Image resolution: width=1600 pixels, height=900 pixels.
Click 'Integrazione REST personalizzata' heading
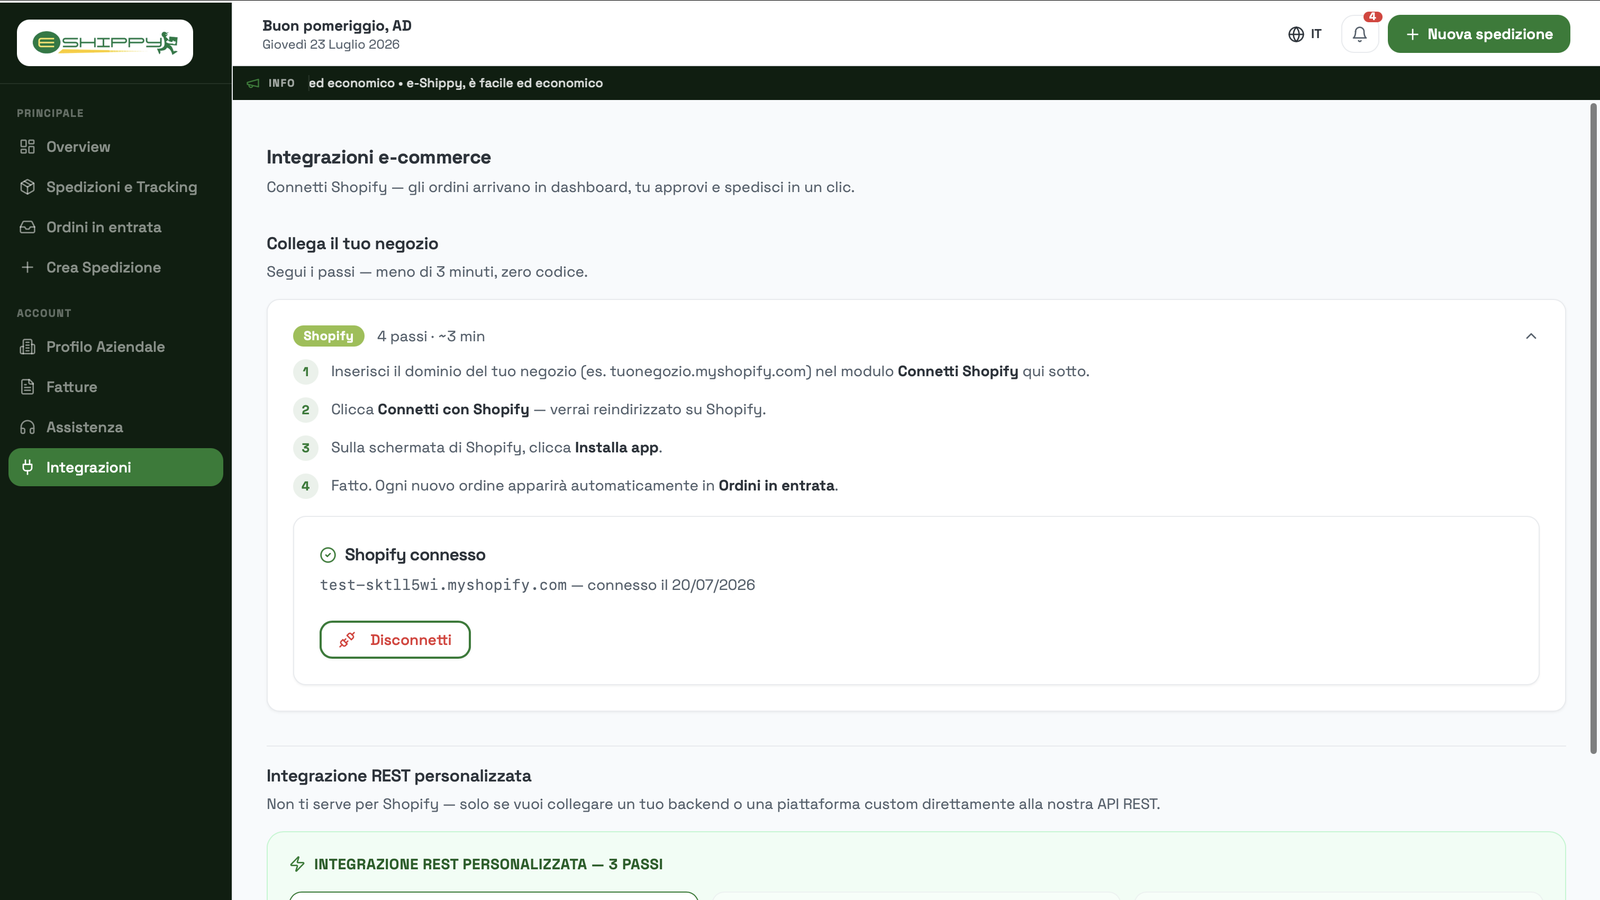[x=399, y=776]
